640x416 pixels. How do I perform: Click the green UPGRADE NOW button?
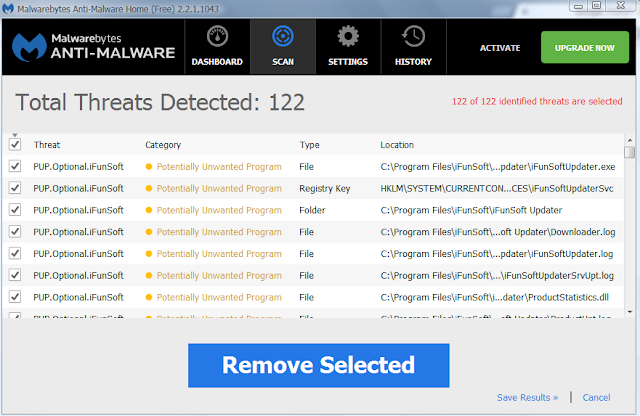point(585,47)
